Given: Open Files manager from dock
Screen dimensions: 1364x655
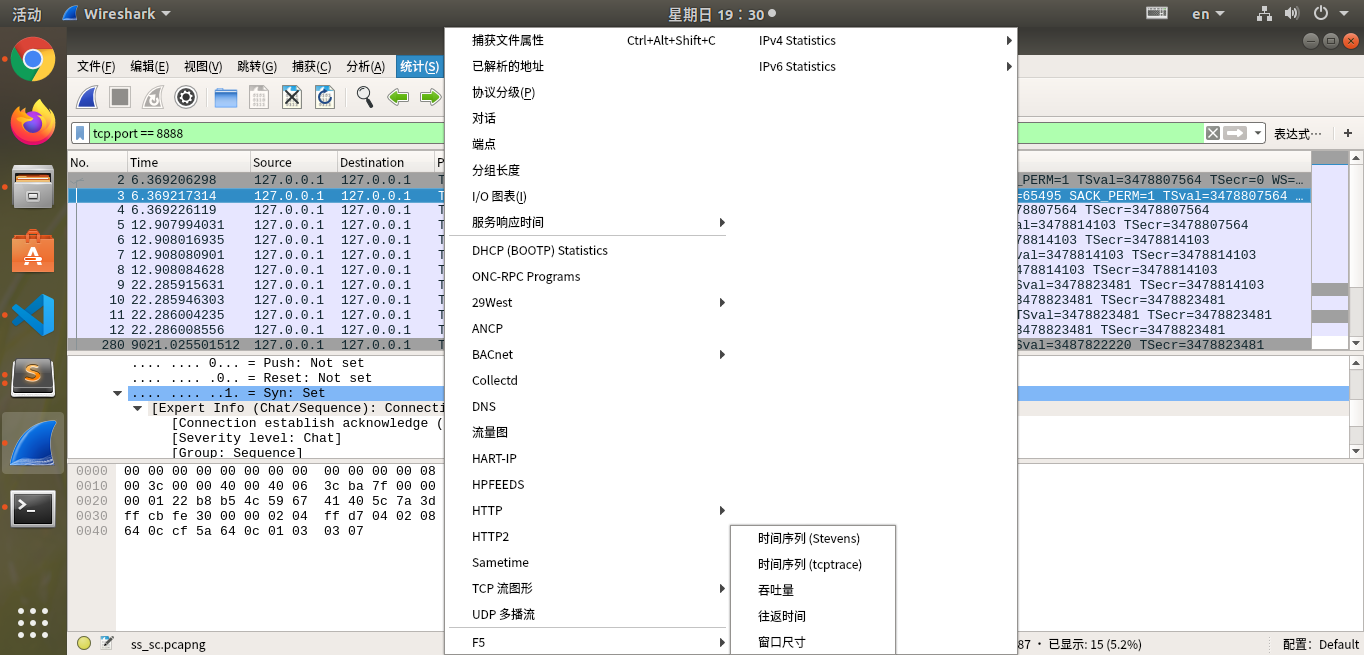Looking at the screenshot, I should tap(33, 189).
